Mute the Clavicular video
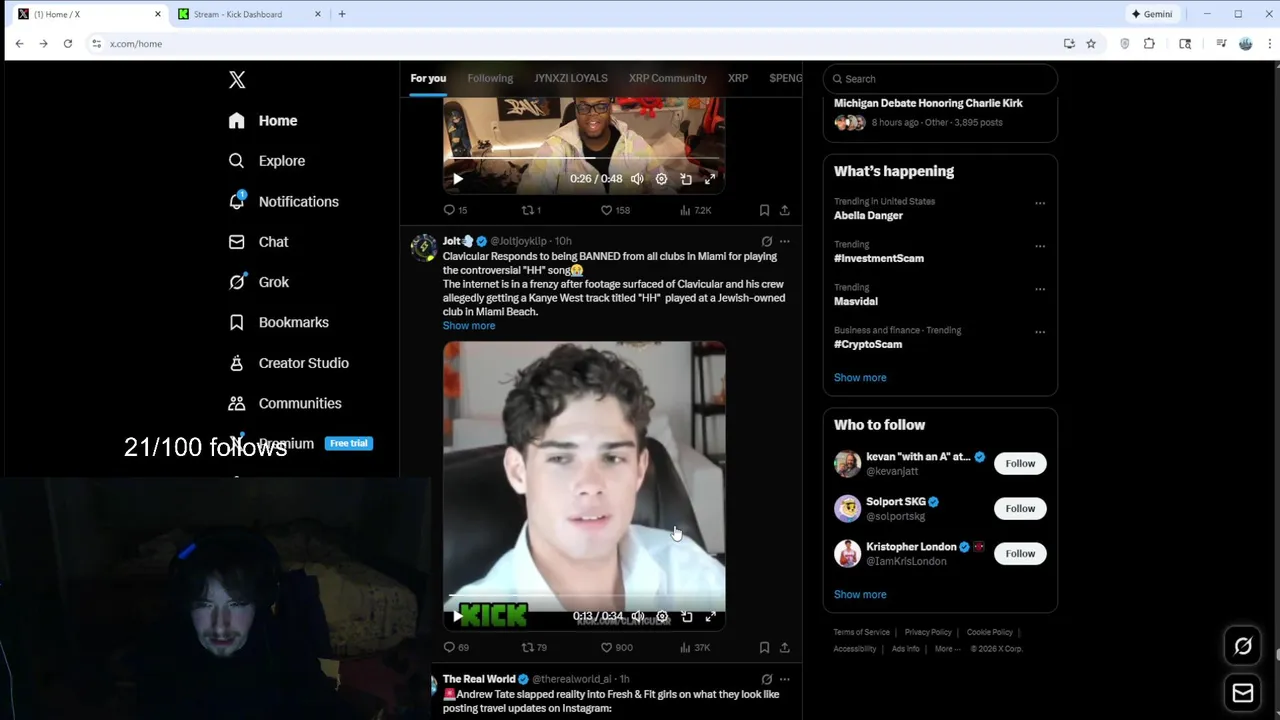 tap(637, 617)
